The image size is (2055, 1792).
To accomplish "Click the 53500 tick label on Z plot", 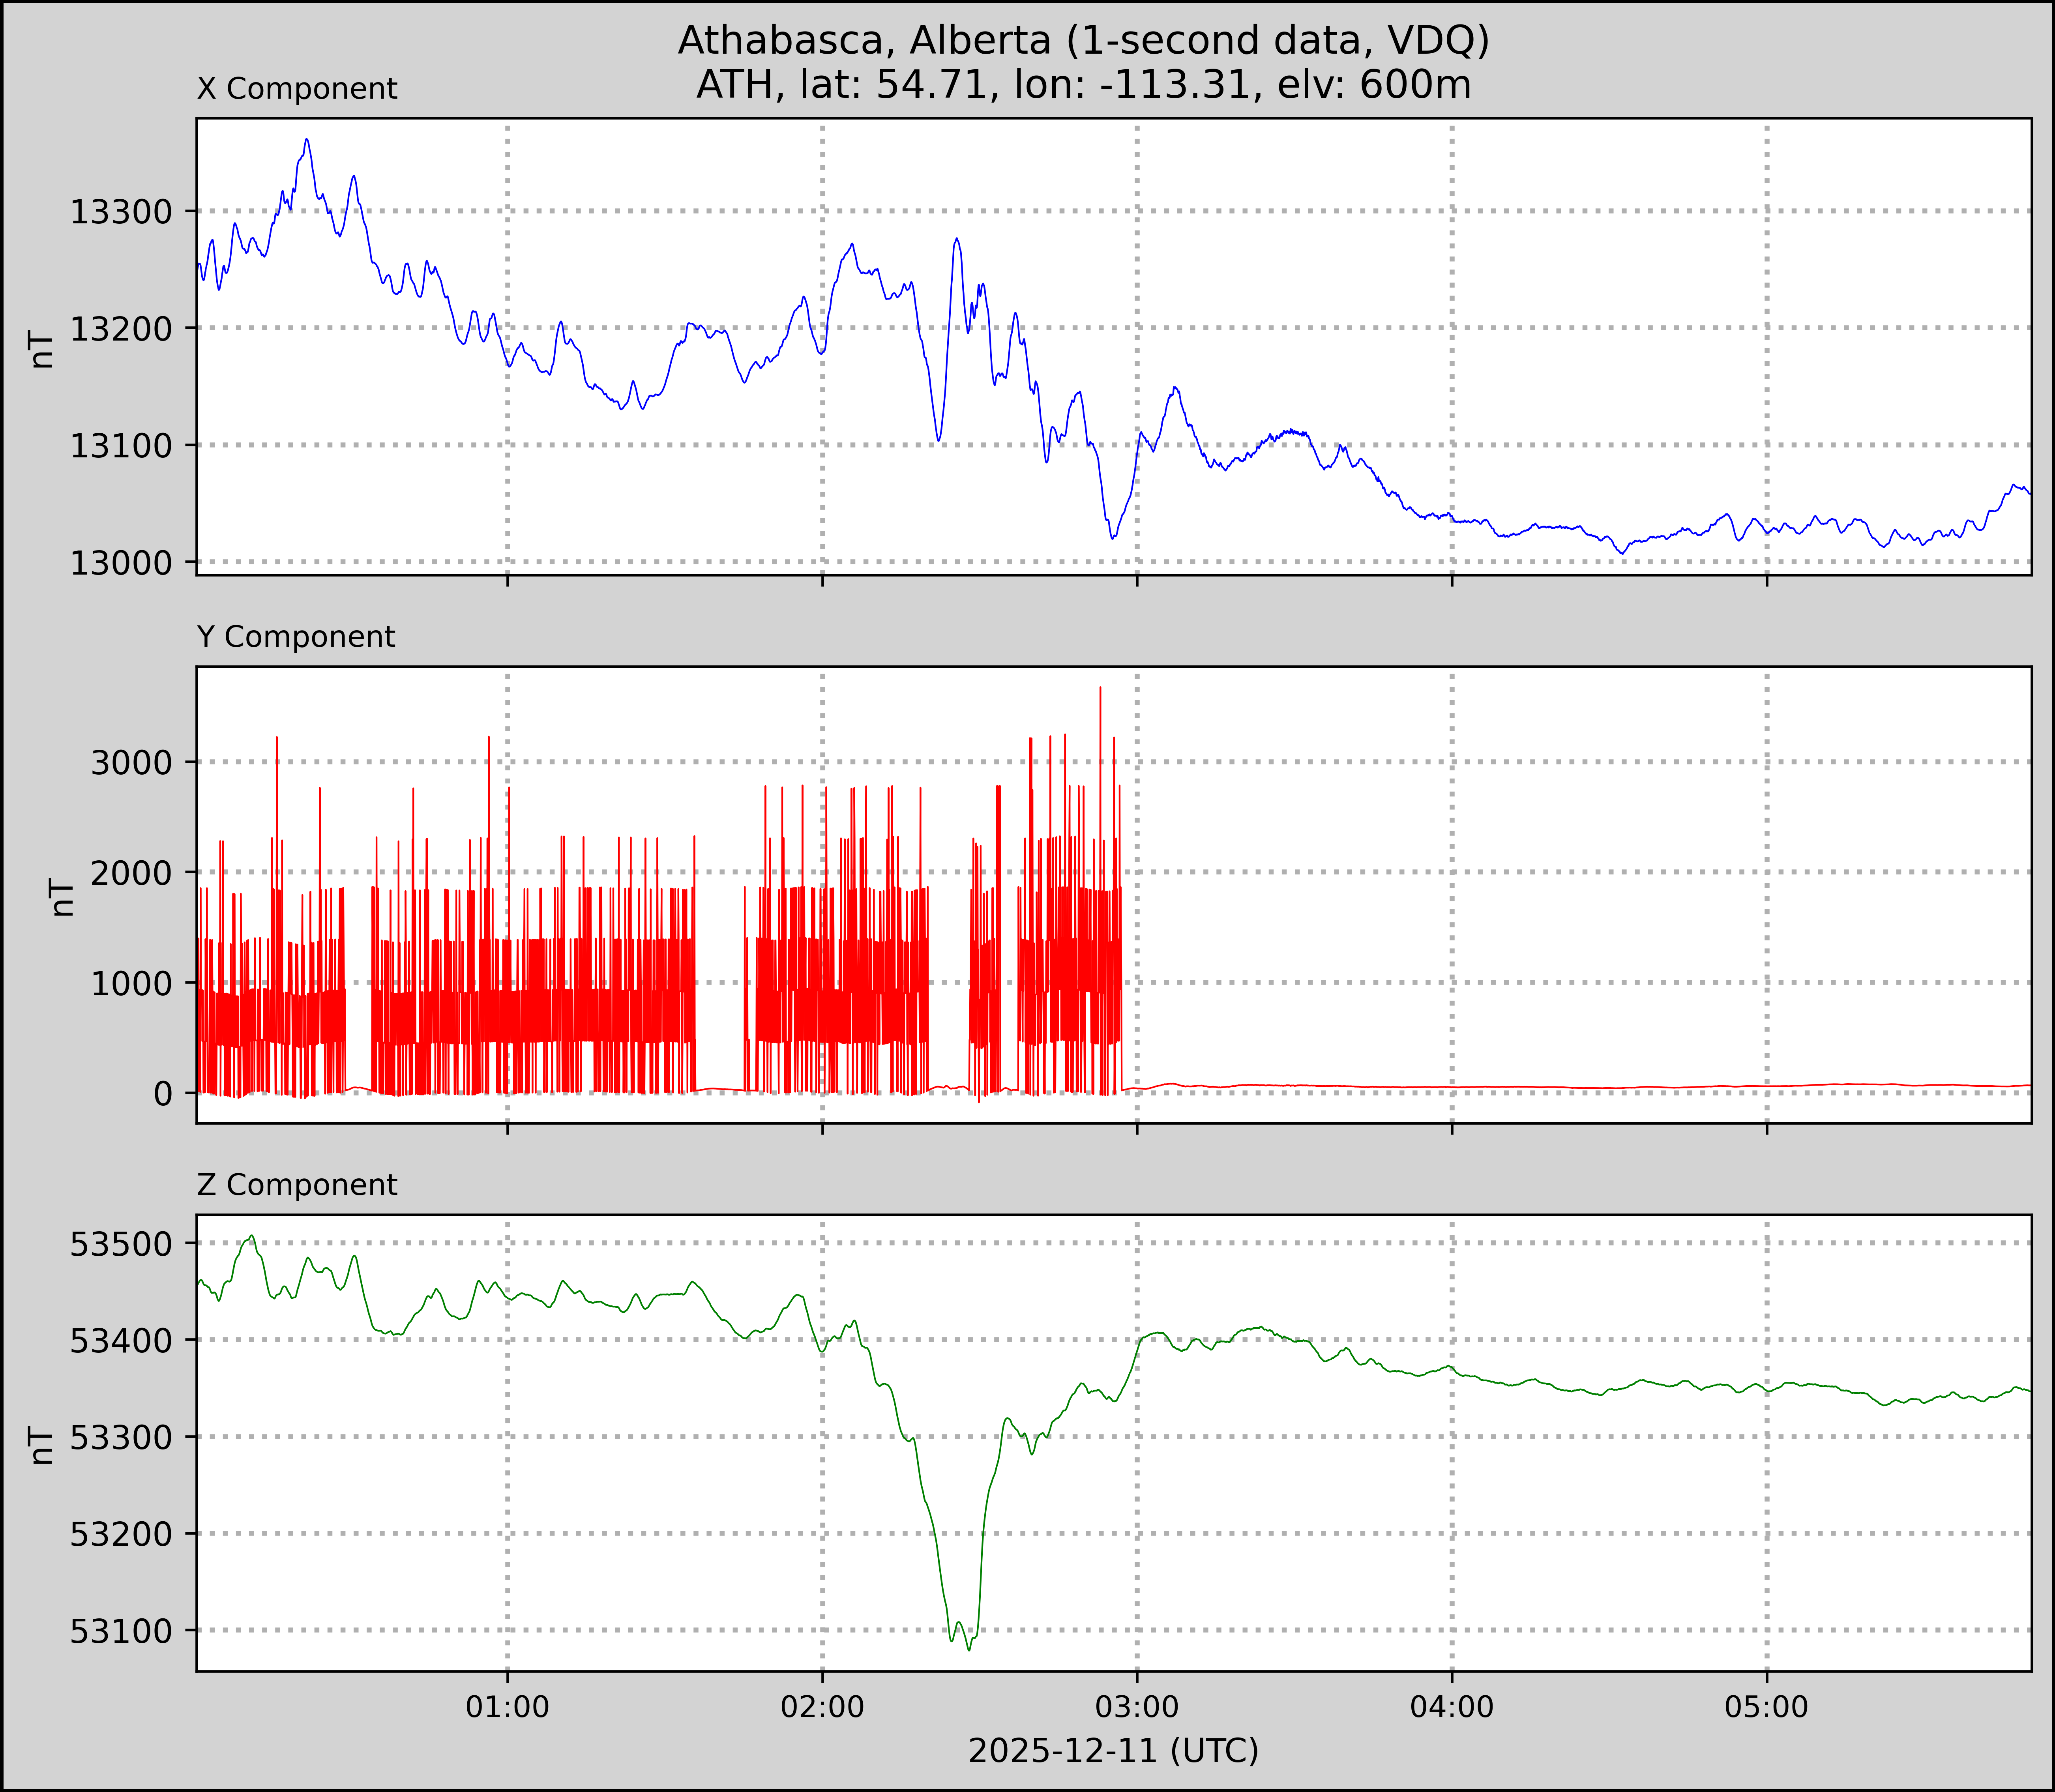I will click(x=121, y=1244).
